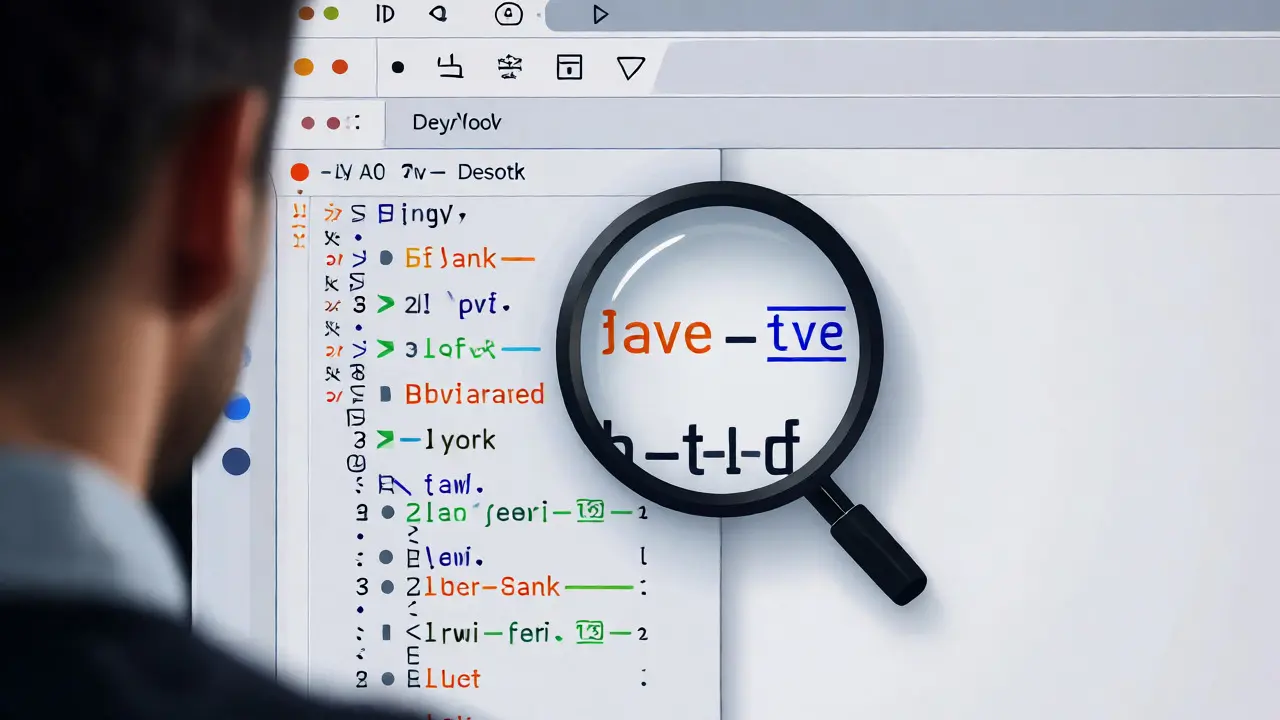Click the red dot before -LY A0

(299, 172)
